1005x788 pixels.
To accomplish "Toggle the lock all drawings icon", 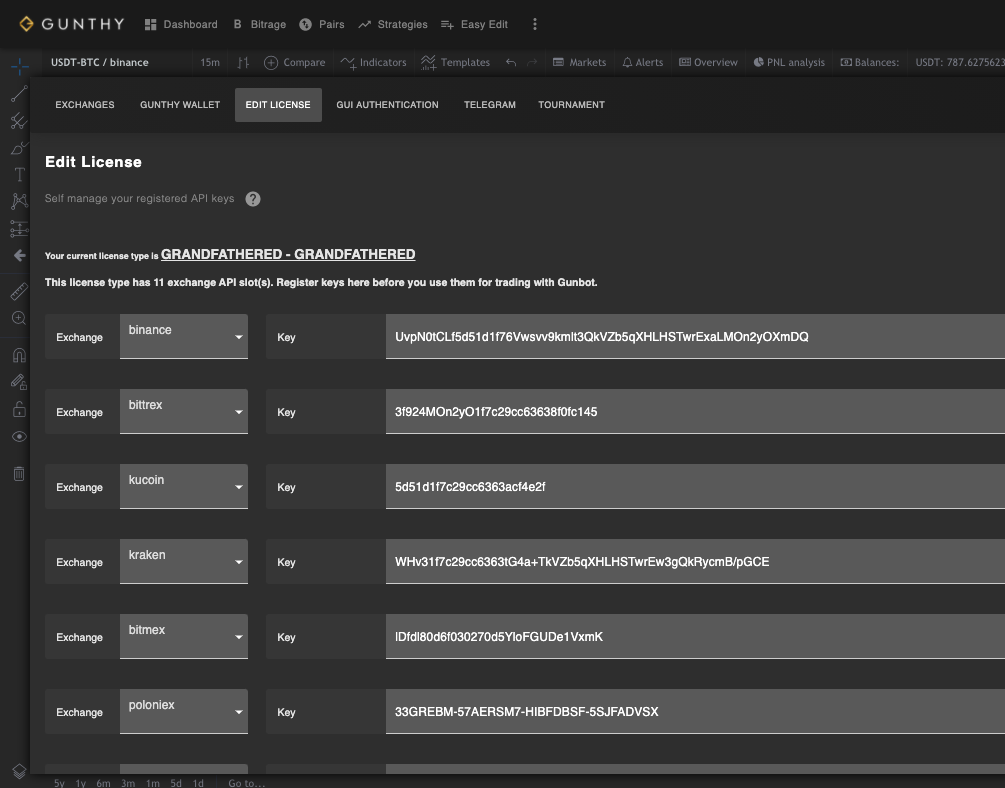I will (18, 409).
